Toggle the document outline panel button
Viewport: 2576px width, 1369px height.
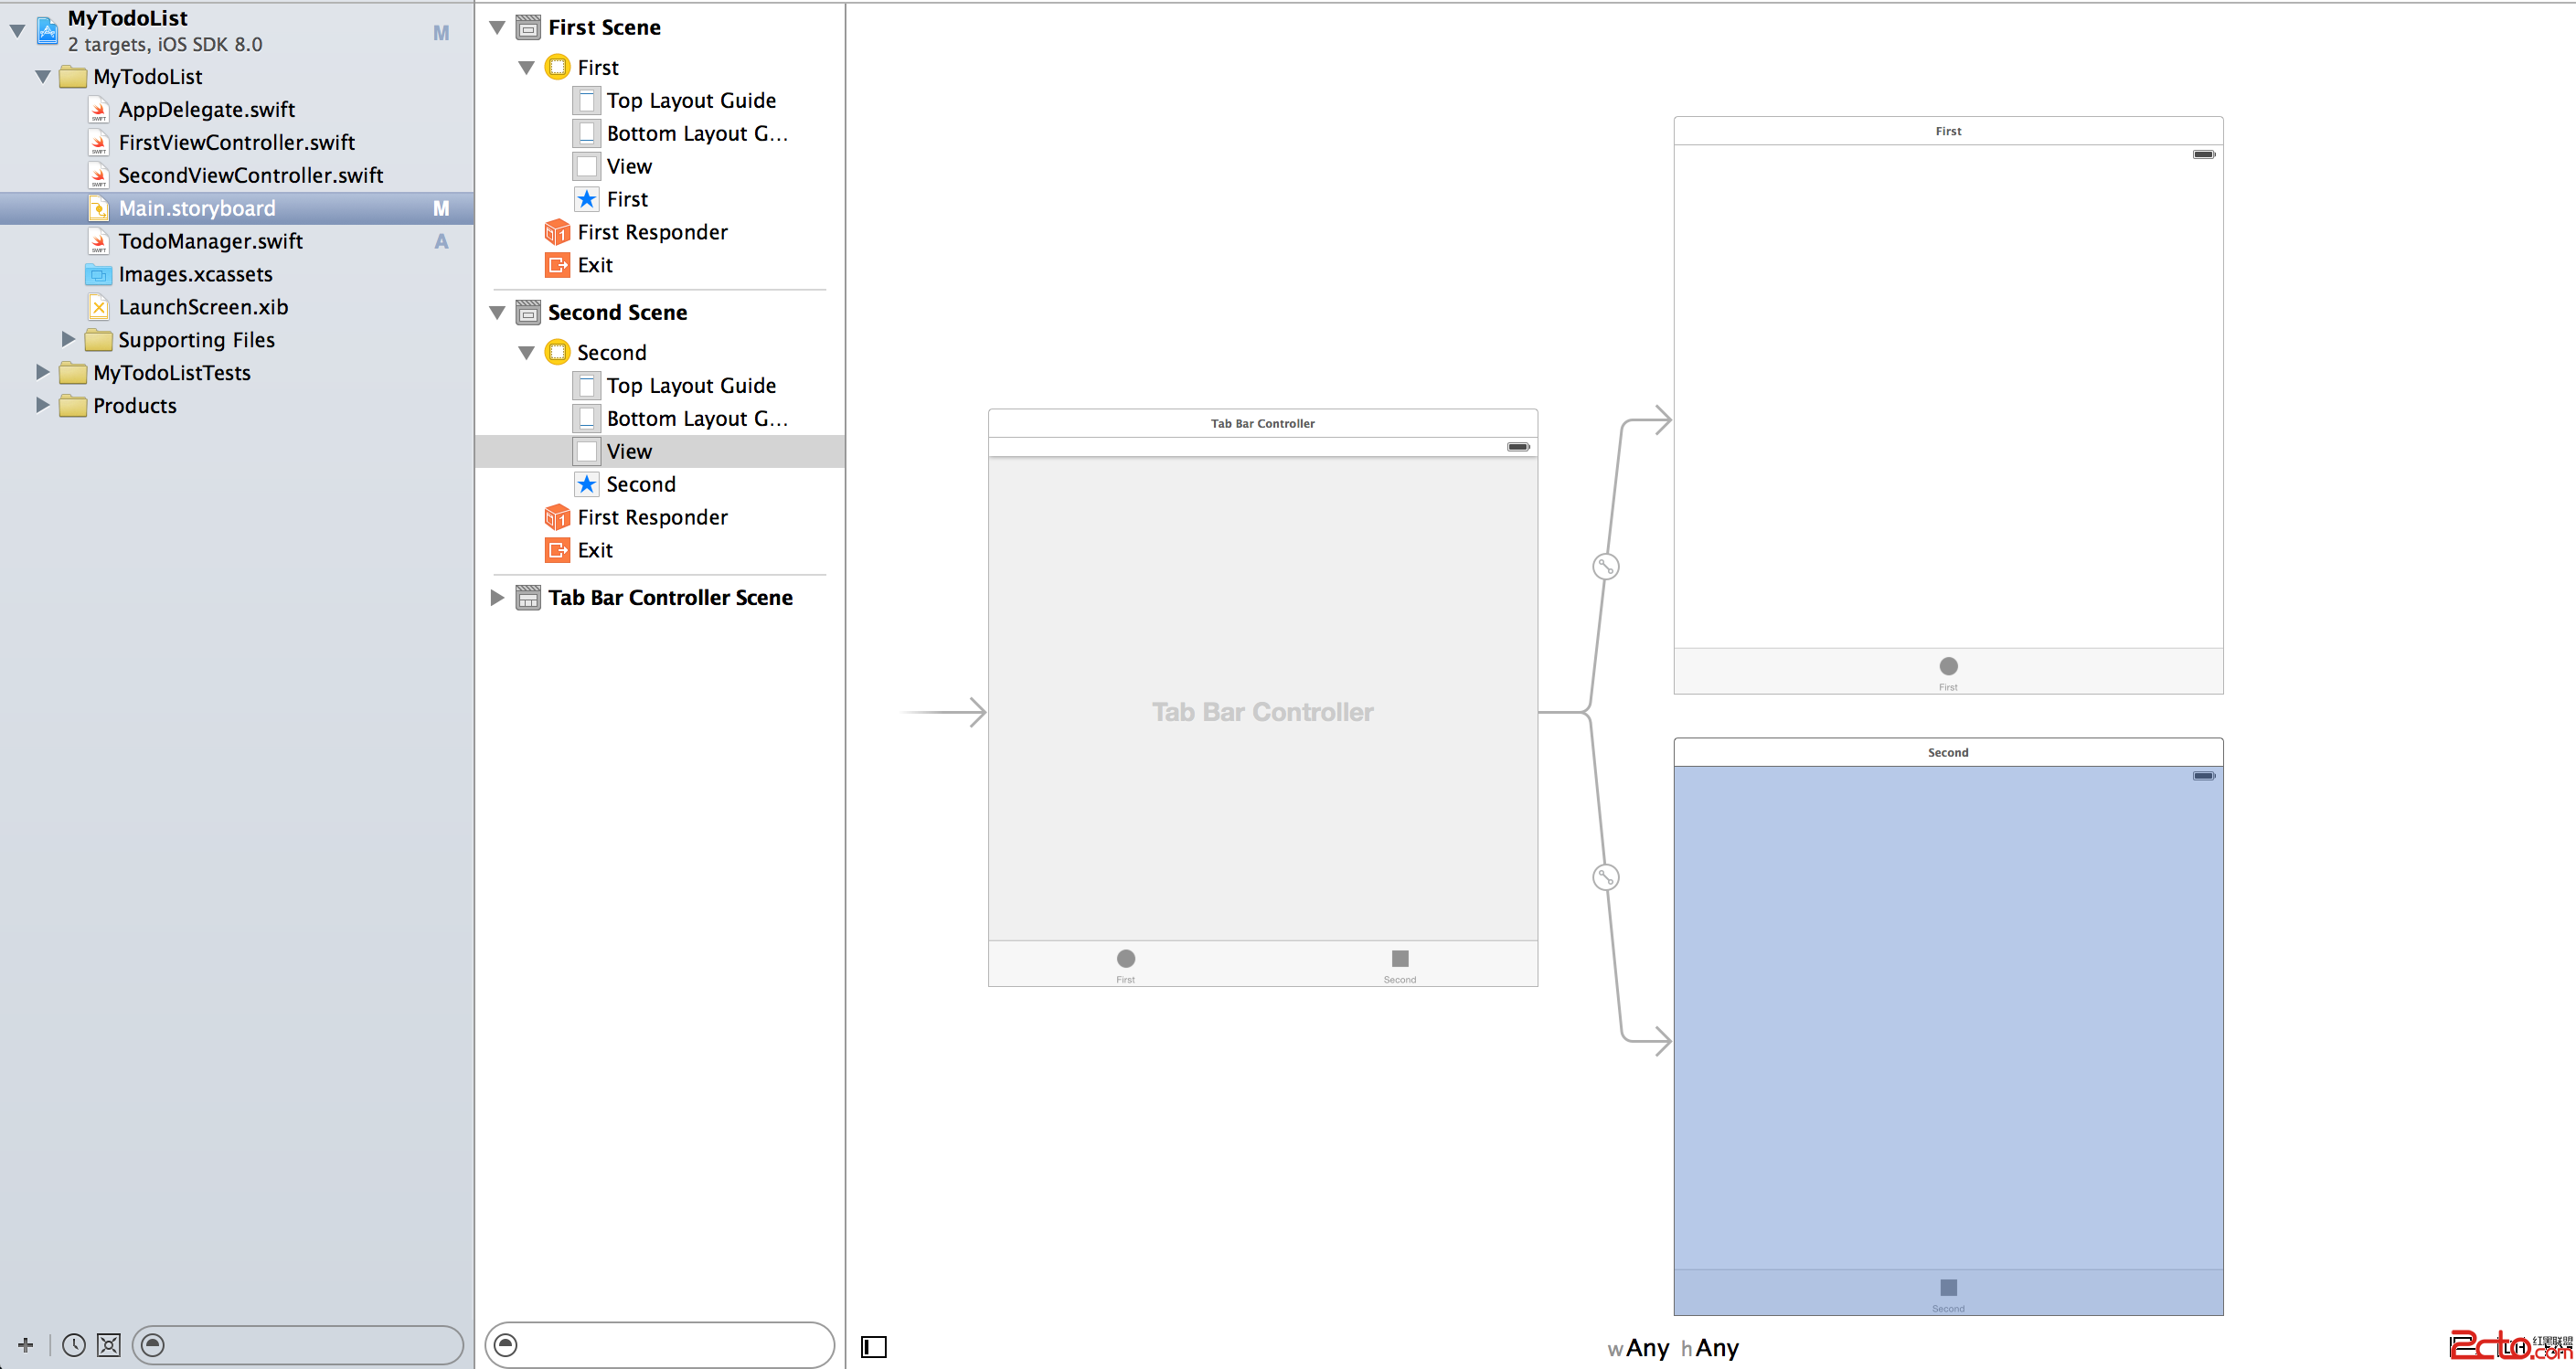pos(873,1347)
